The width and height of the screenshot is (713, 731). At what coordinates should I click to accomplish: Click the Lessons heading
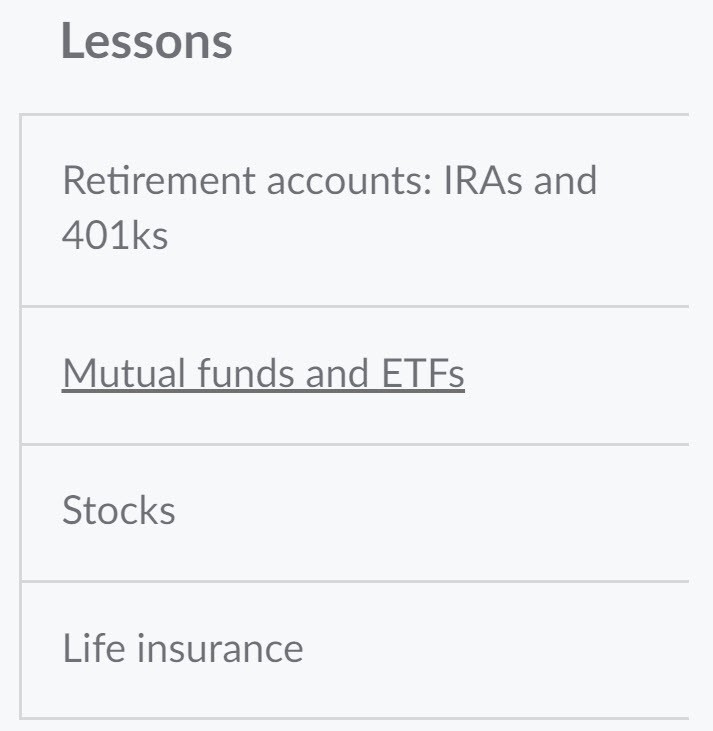[147, 42]
